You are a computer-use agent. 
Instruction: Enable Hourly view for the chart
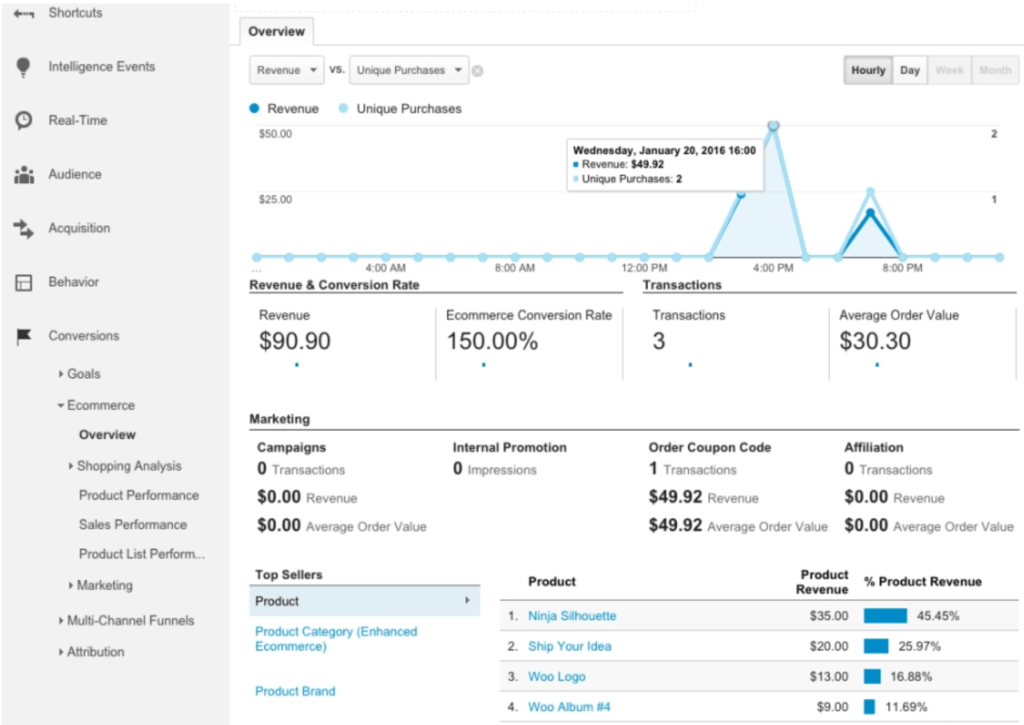click(867, 70)
